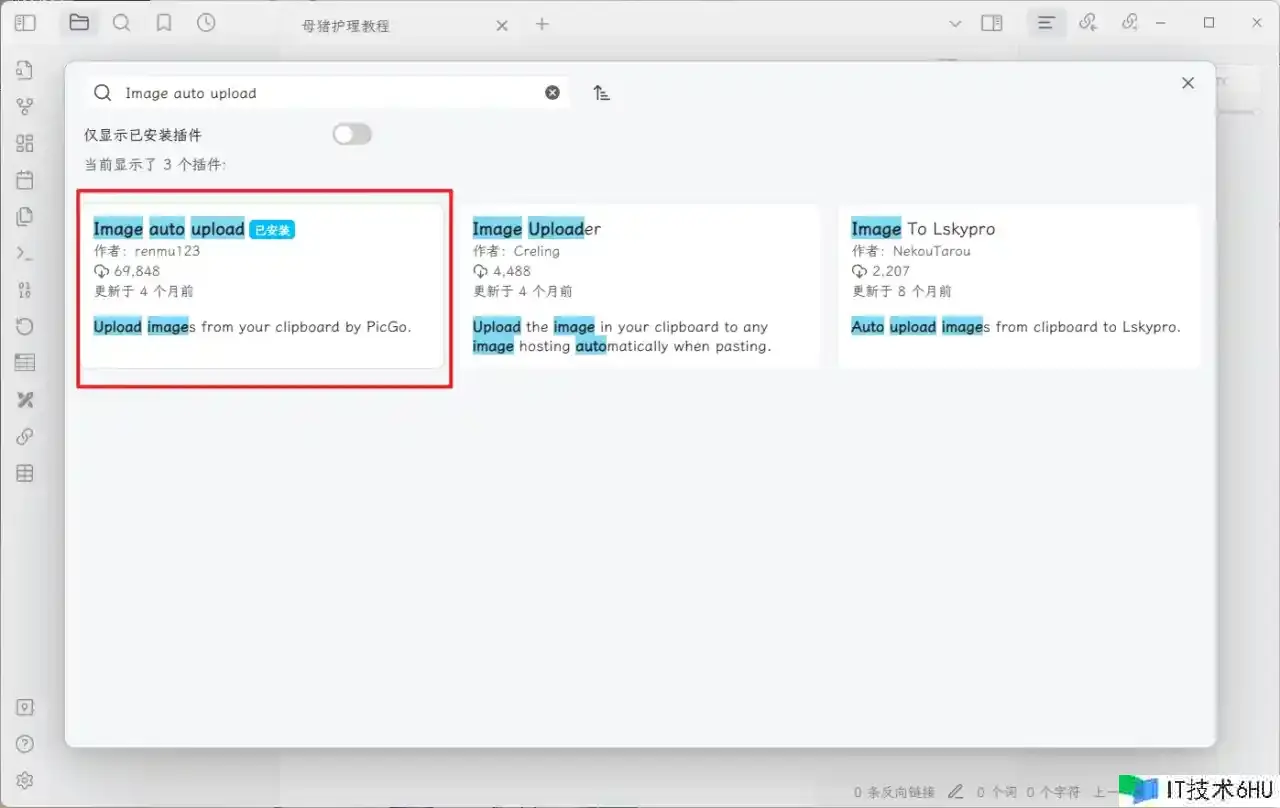Image resolution: width=1280 pixels, height=808 pixels.
Task: Open the vault switcher icon
Action: tap(25, 707)
